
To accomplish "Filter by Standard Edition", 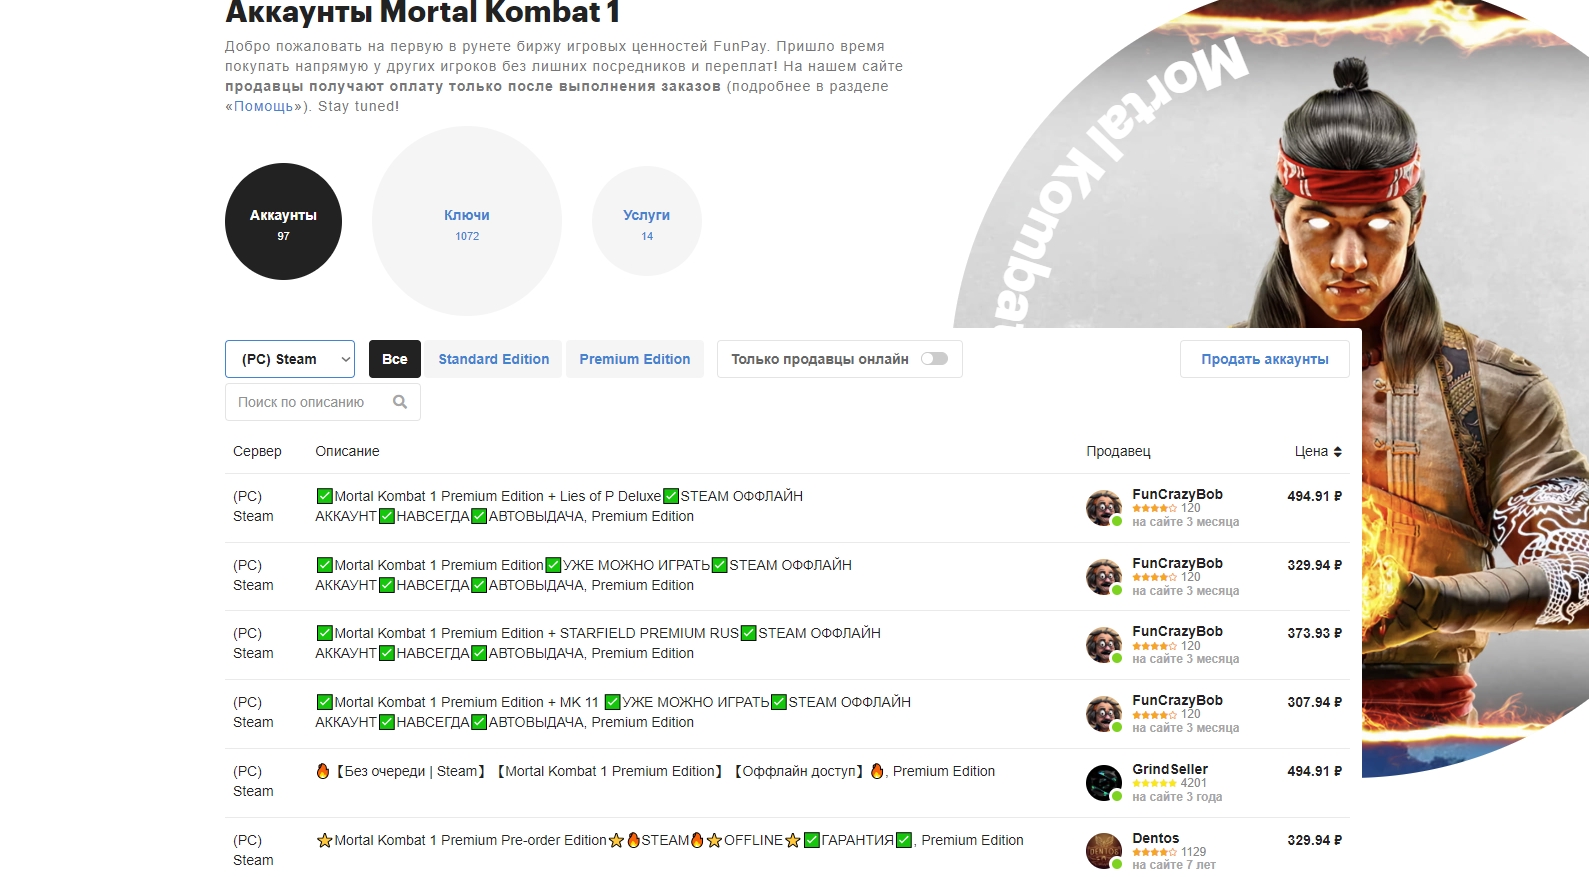I will click(x=494, y=359).
